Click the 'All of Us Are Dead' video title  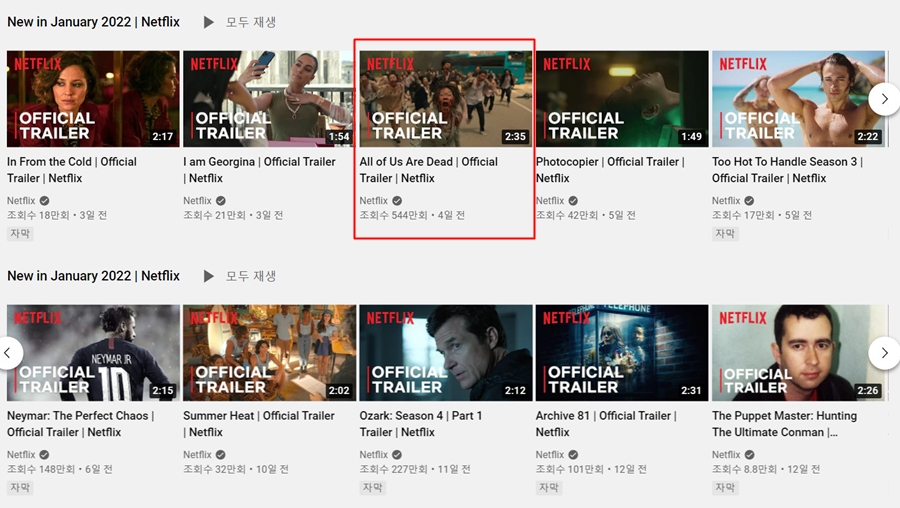coord(428,170)
